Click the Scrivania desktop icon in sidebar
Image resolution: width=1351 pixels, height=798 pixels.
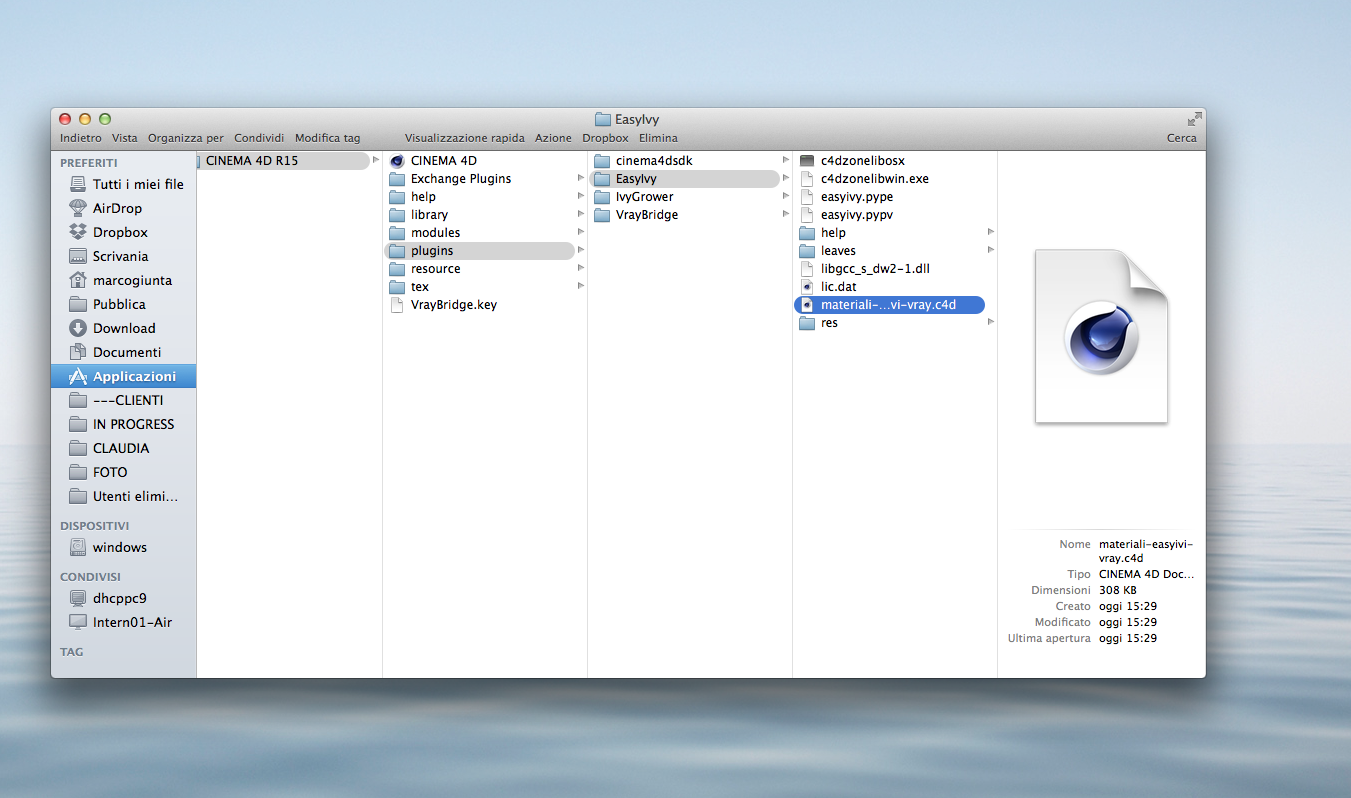(x=78, y=256)
